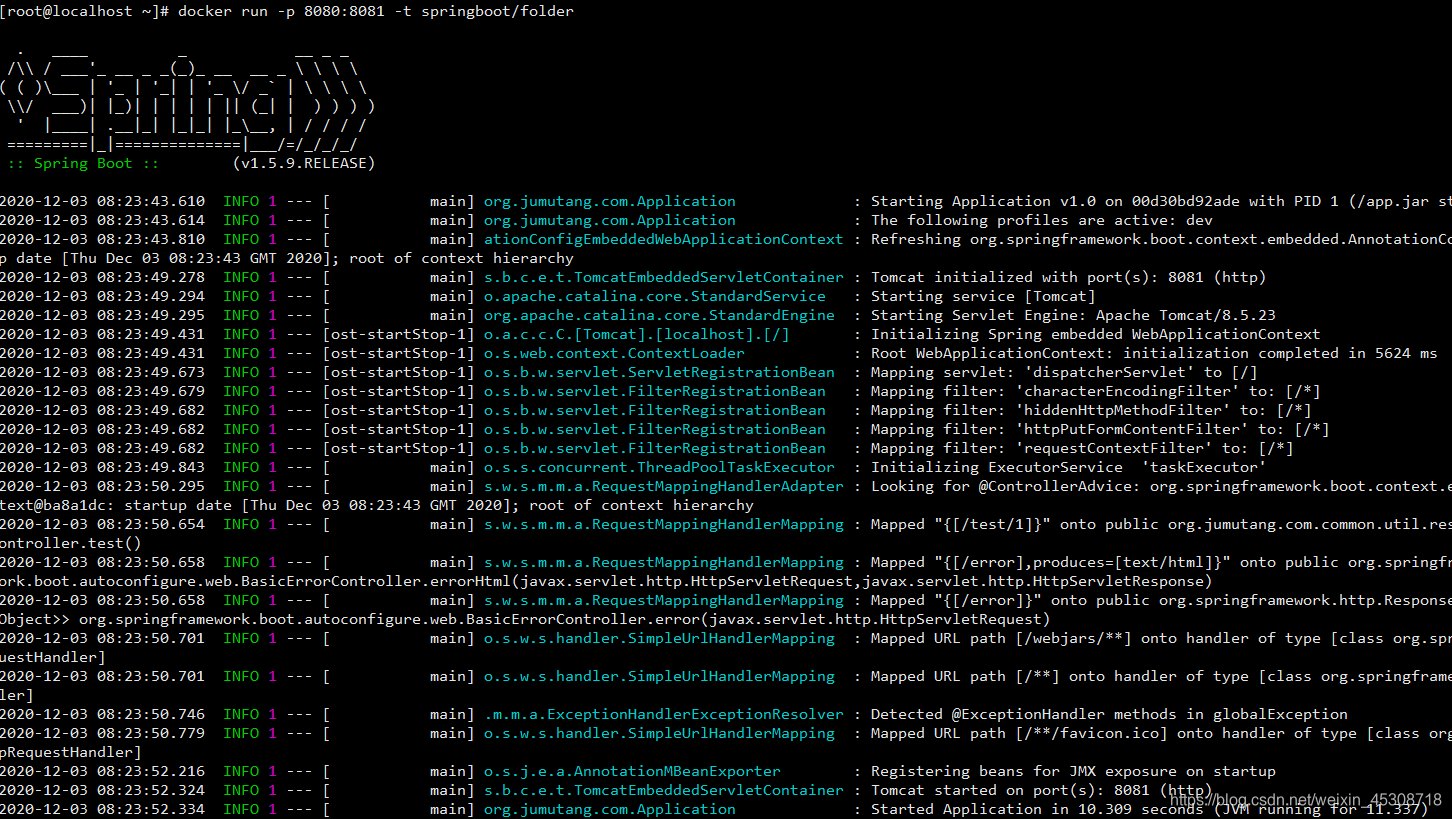
Task: Click logger org.apache.catalina.core.StandardEngine
Action: coord(659,315)
